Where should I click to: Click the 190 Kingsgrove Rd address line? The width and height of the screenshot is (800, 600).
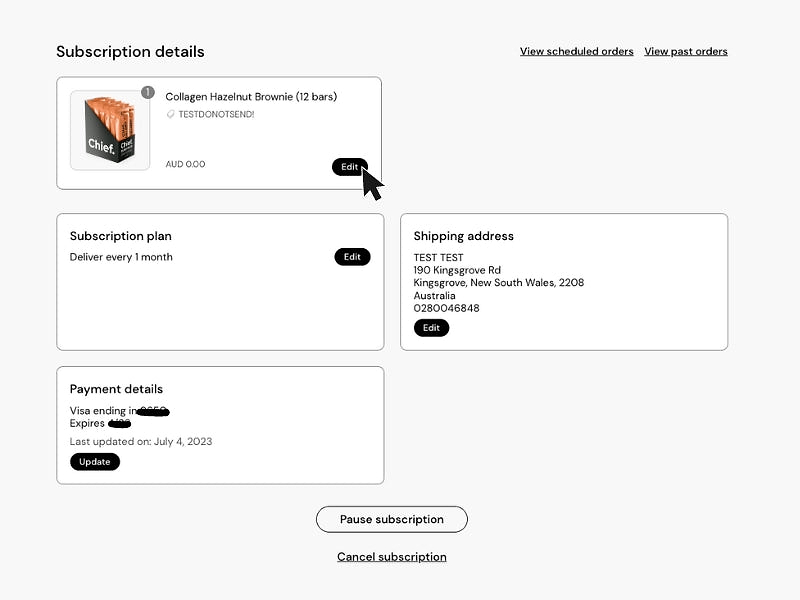457,270
